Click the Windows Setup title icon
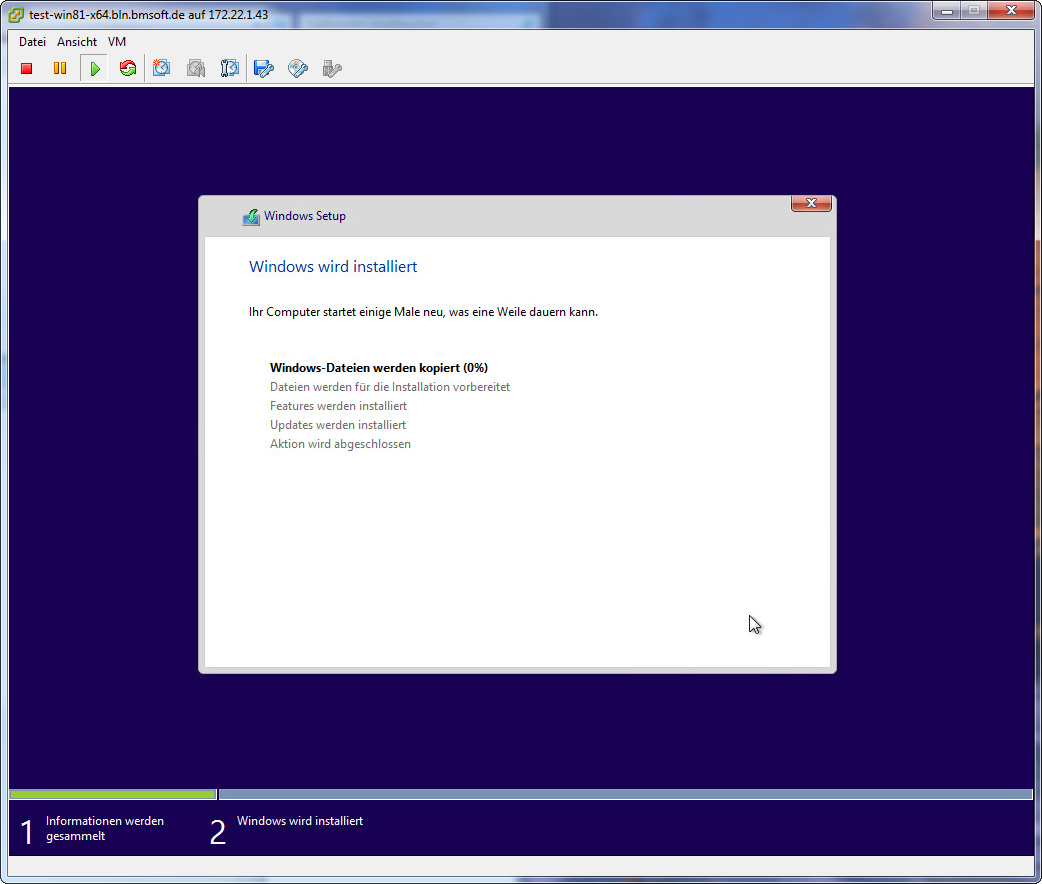This screenshot has height=884, width=1042. 251,217
